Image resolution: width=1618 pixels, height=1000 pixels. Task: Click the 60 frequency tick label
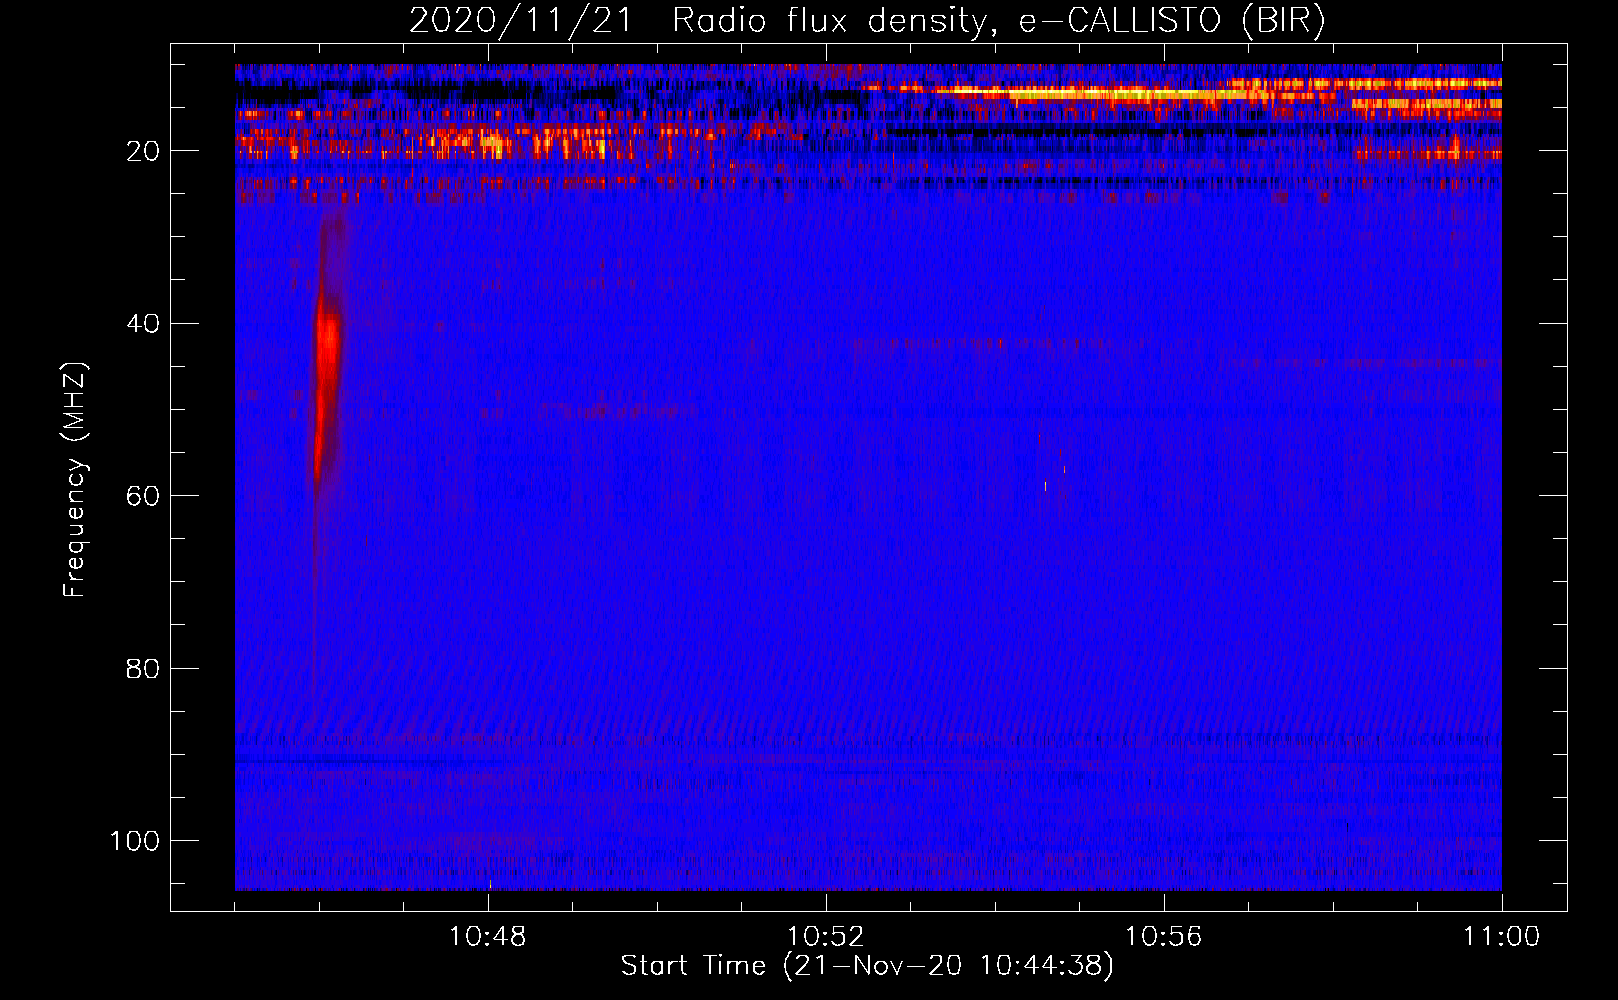tap(143, 496)
